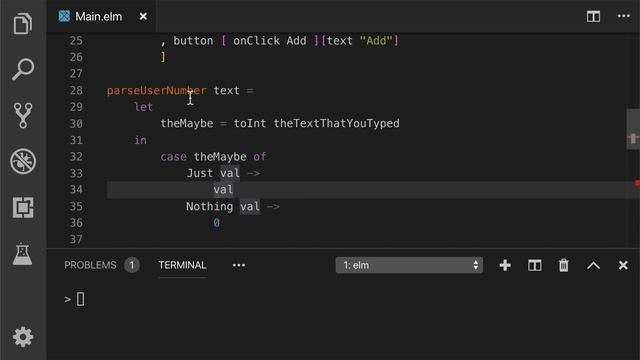Switch to the PROBLEMS panel tab

(90, 265)
